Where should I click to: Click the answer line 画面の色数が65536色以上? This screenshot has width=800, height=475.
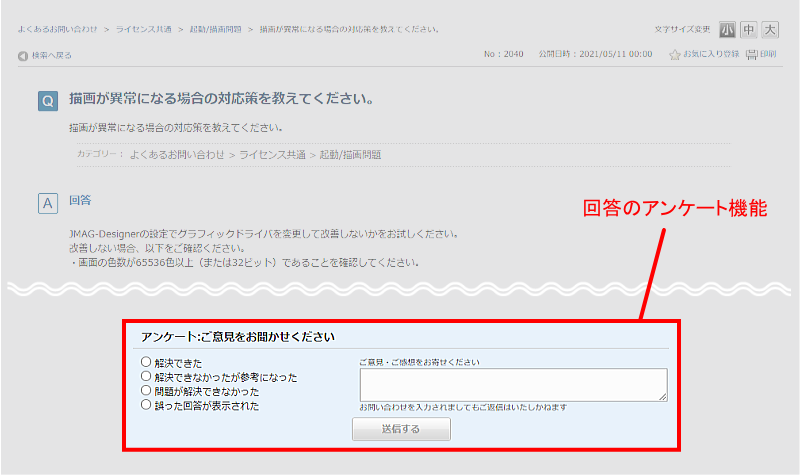(244, 262)
